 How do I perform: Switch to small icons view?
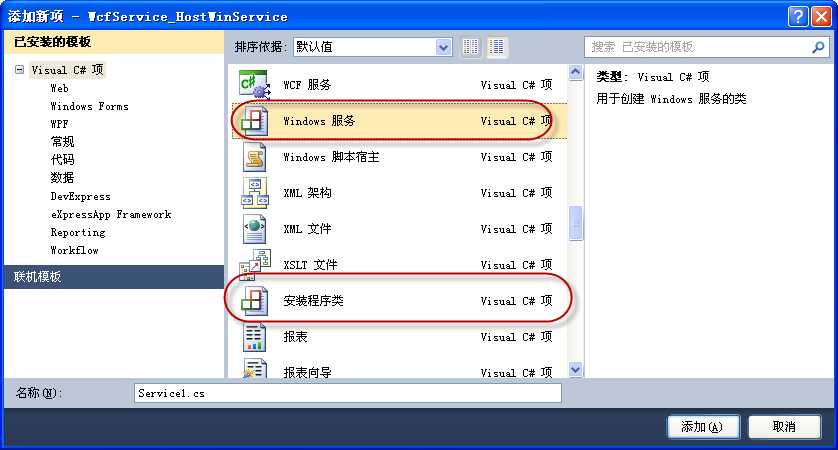tap(471, 47)
